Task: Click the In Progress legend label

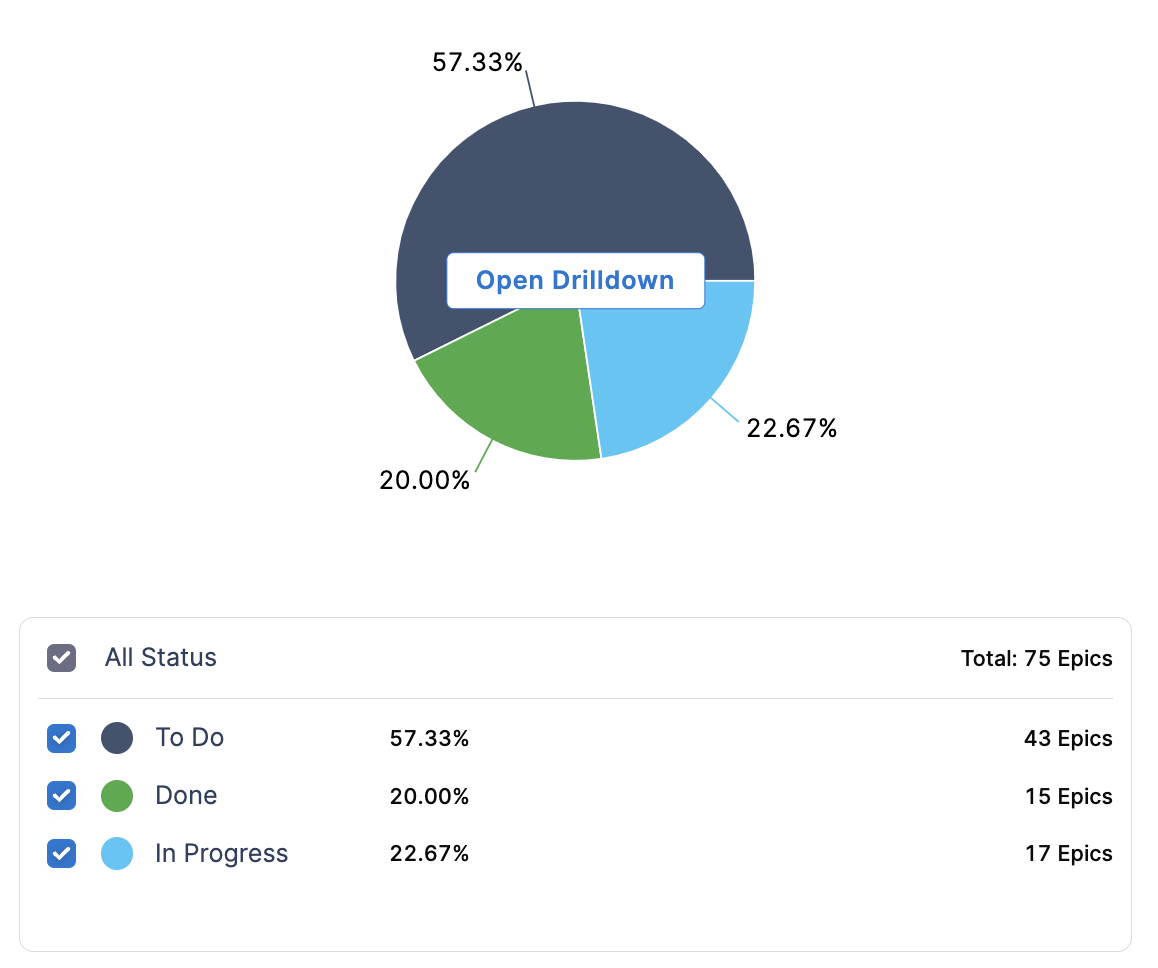Action: pos(221,854)
